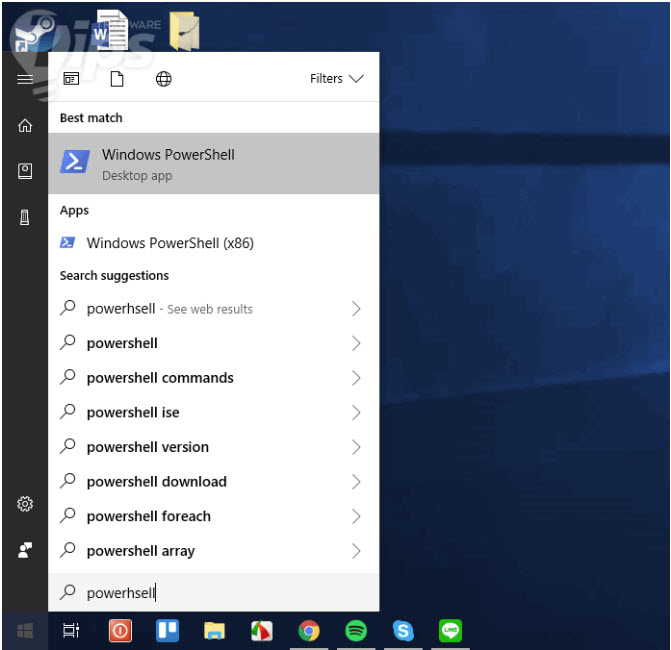Expand the Filters dropdown
671x650 pixels.
coord(337,79)
